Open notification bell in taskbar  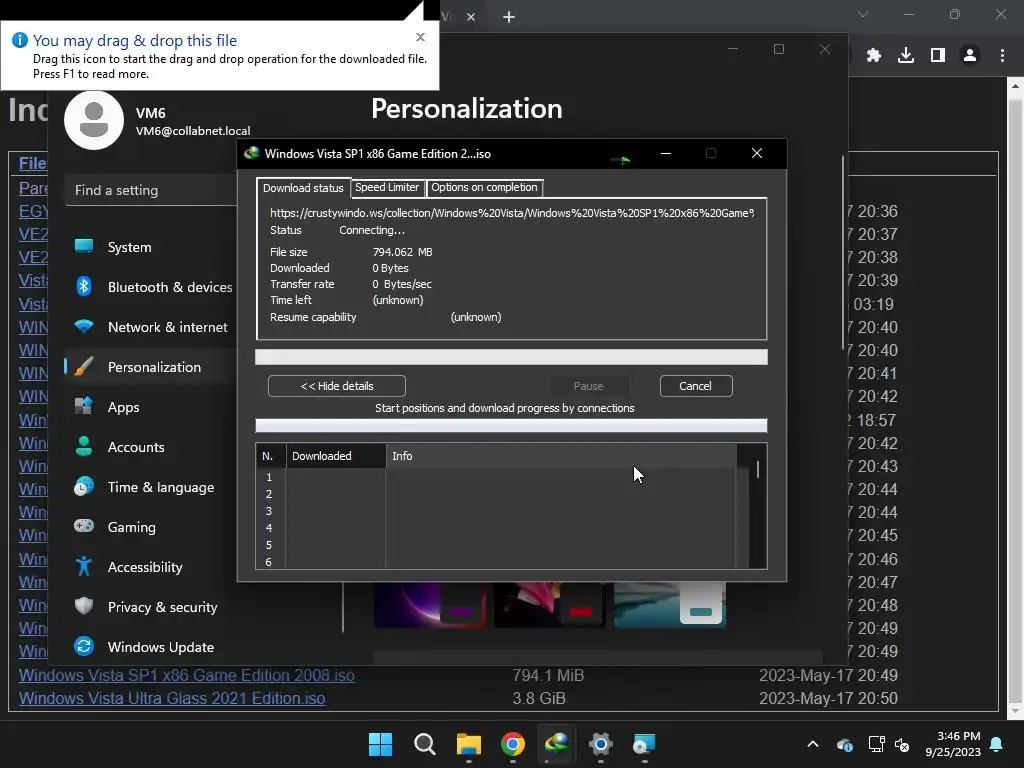(x=997, y=744)
